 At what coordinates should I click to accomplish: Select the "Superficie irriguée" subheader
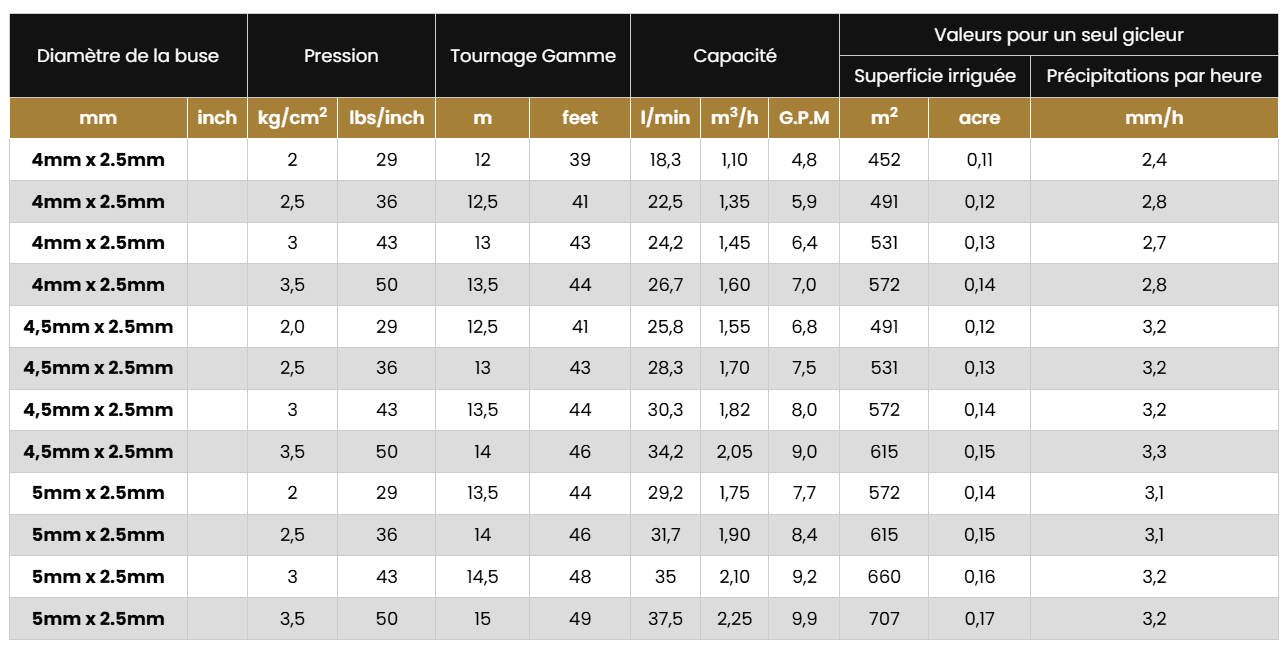tap(935, 76)
